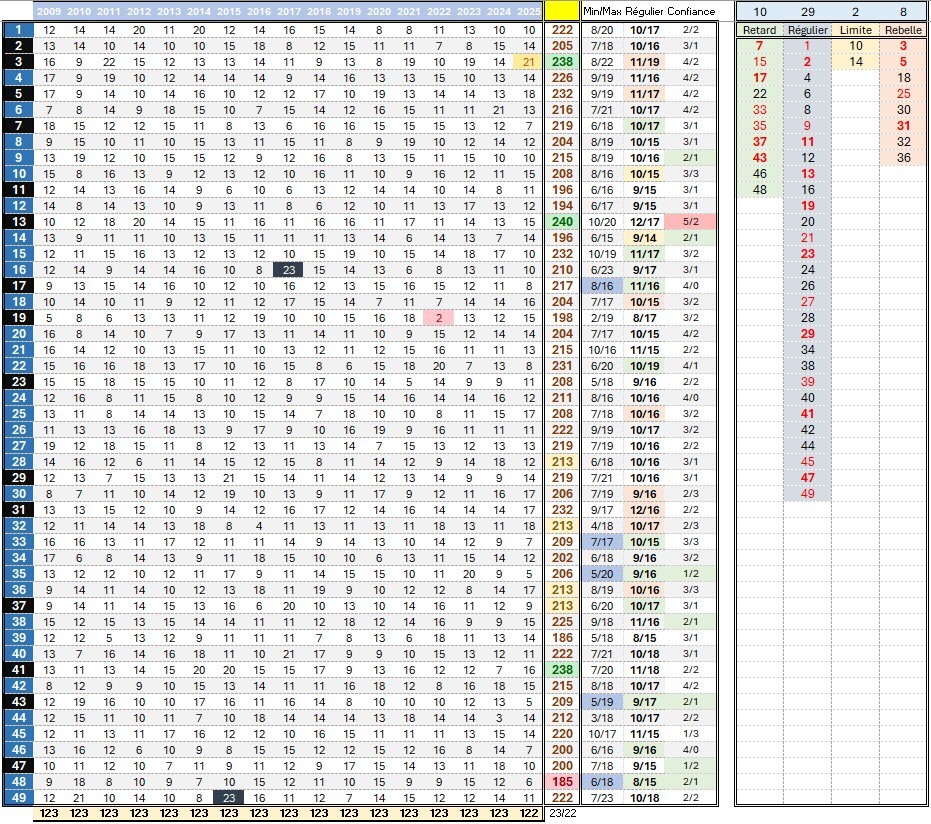
Task: Select the yellow highlighted 21 cell
Action: [528, 61]
